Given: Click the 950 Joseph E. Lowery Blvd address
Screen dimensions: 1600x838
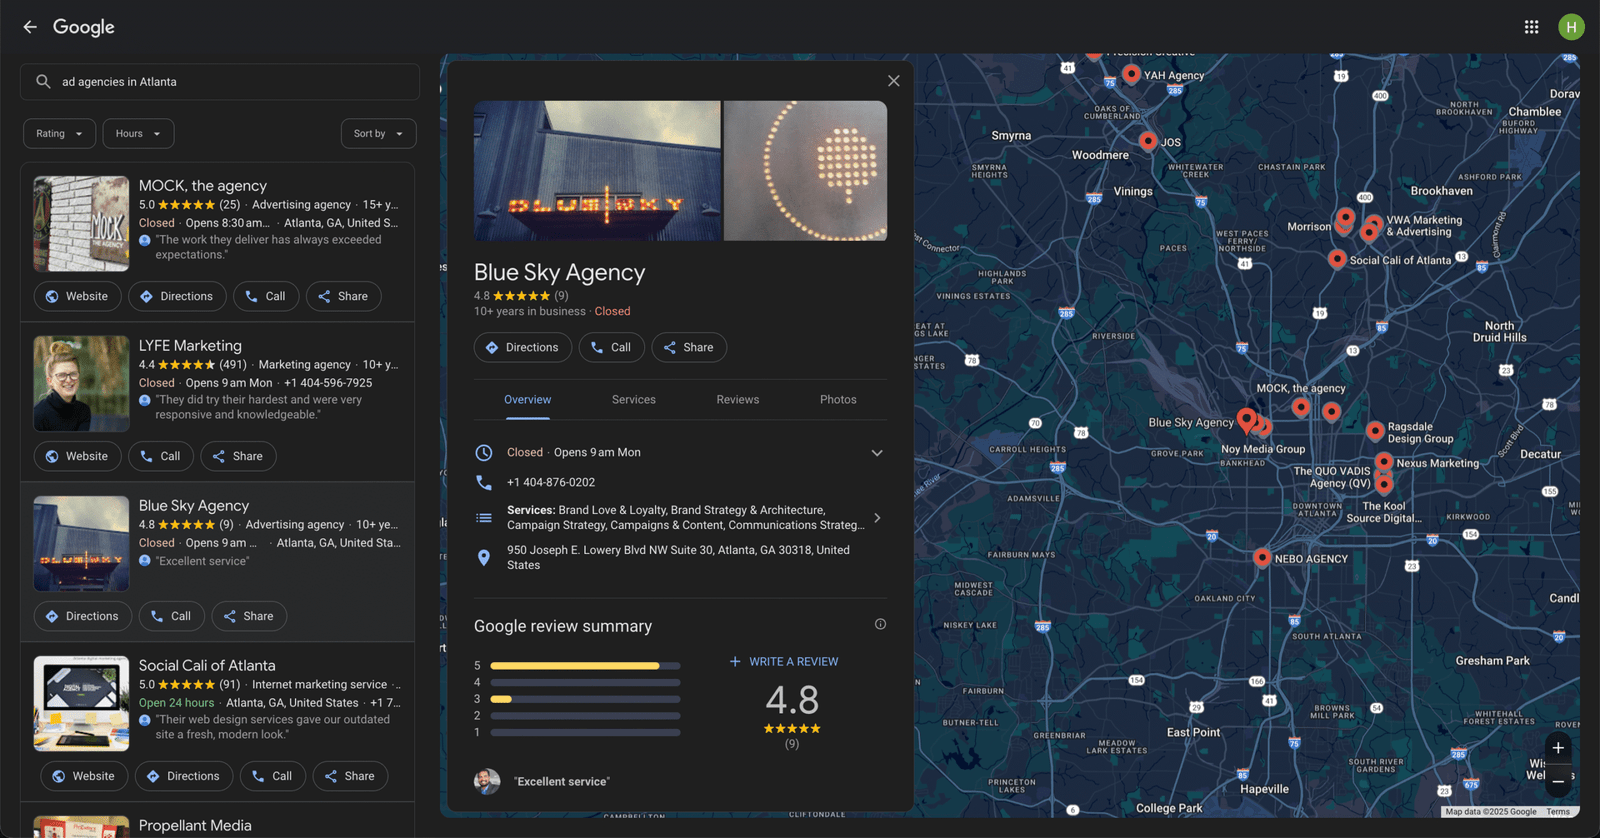Looking at the screenshot, I should pyautogui.click(x=678, y=558).
